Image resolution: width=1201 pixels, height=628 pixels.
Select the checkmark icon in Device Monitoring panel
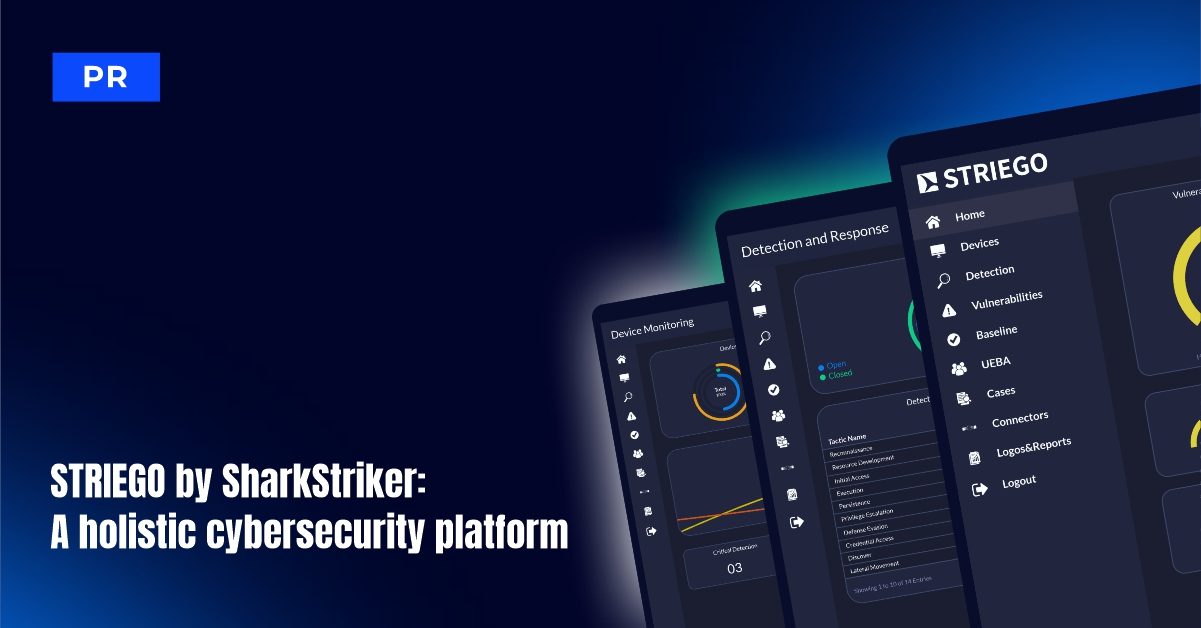635,435
